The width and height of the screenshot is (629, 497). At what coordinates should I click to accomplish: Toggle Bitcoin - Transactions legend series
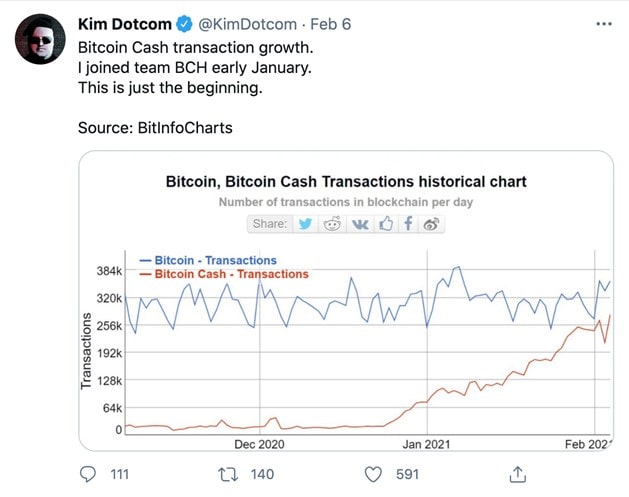click(208, 260)
